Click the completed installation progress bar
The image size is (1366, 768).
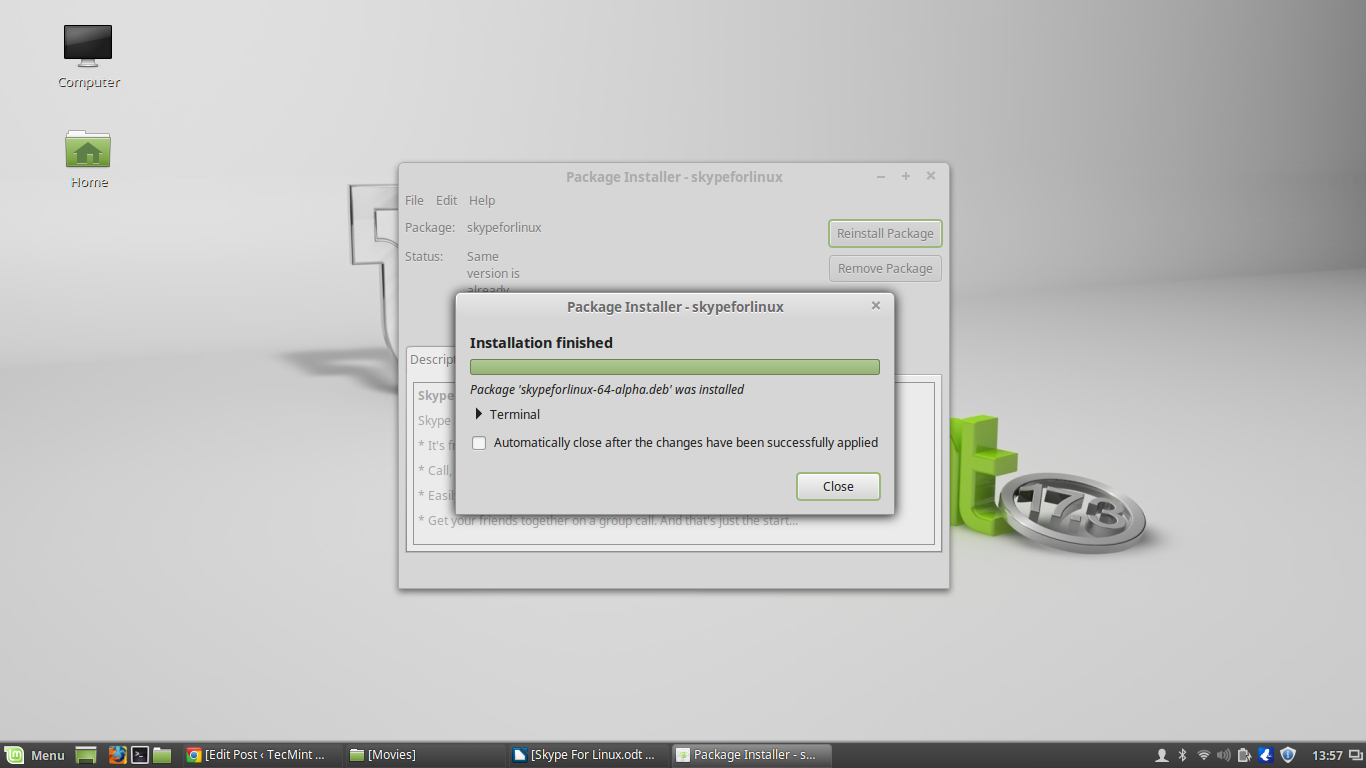pos(675,367)
